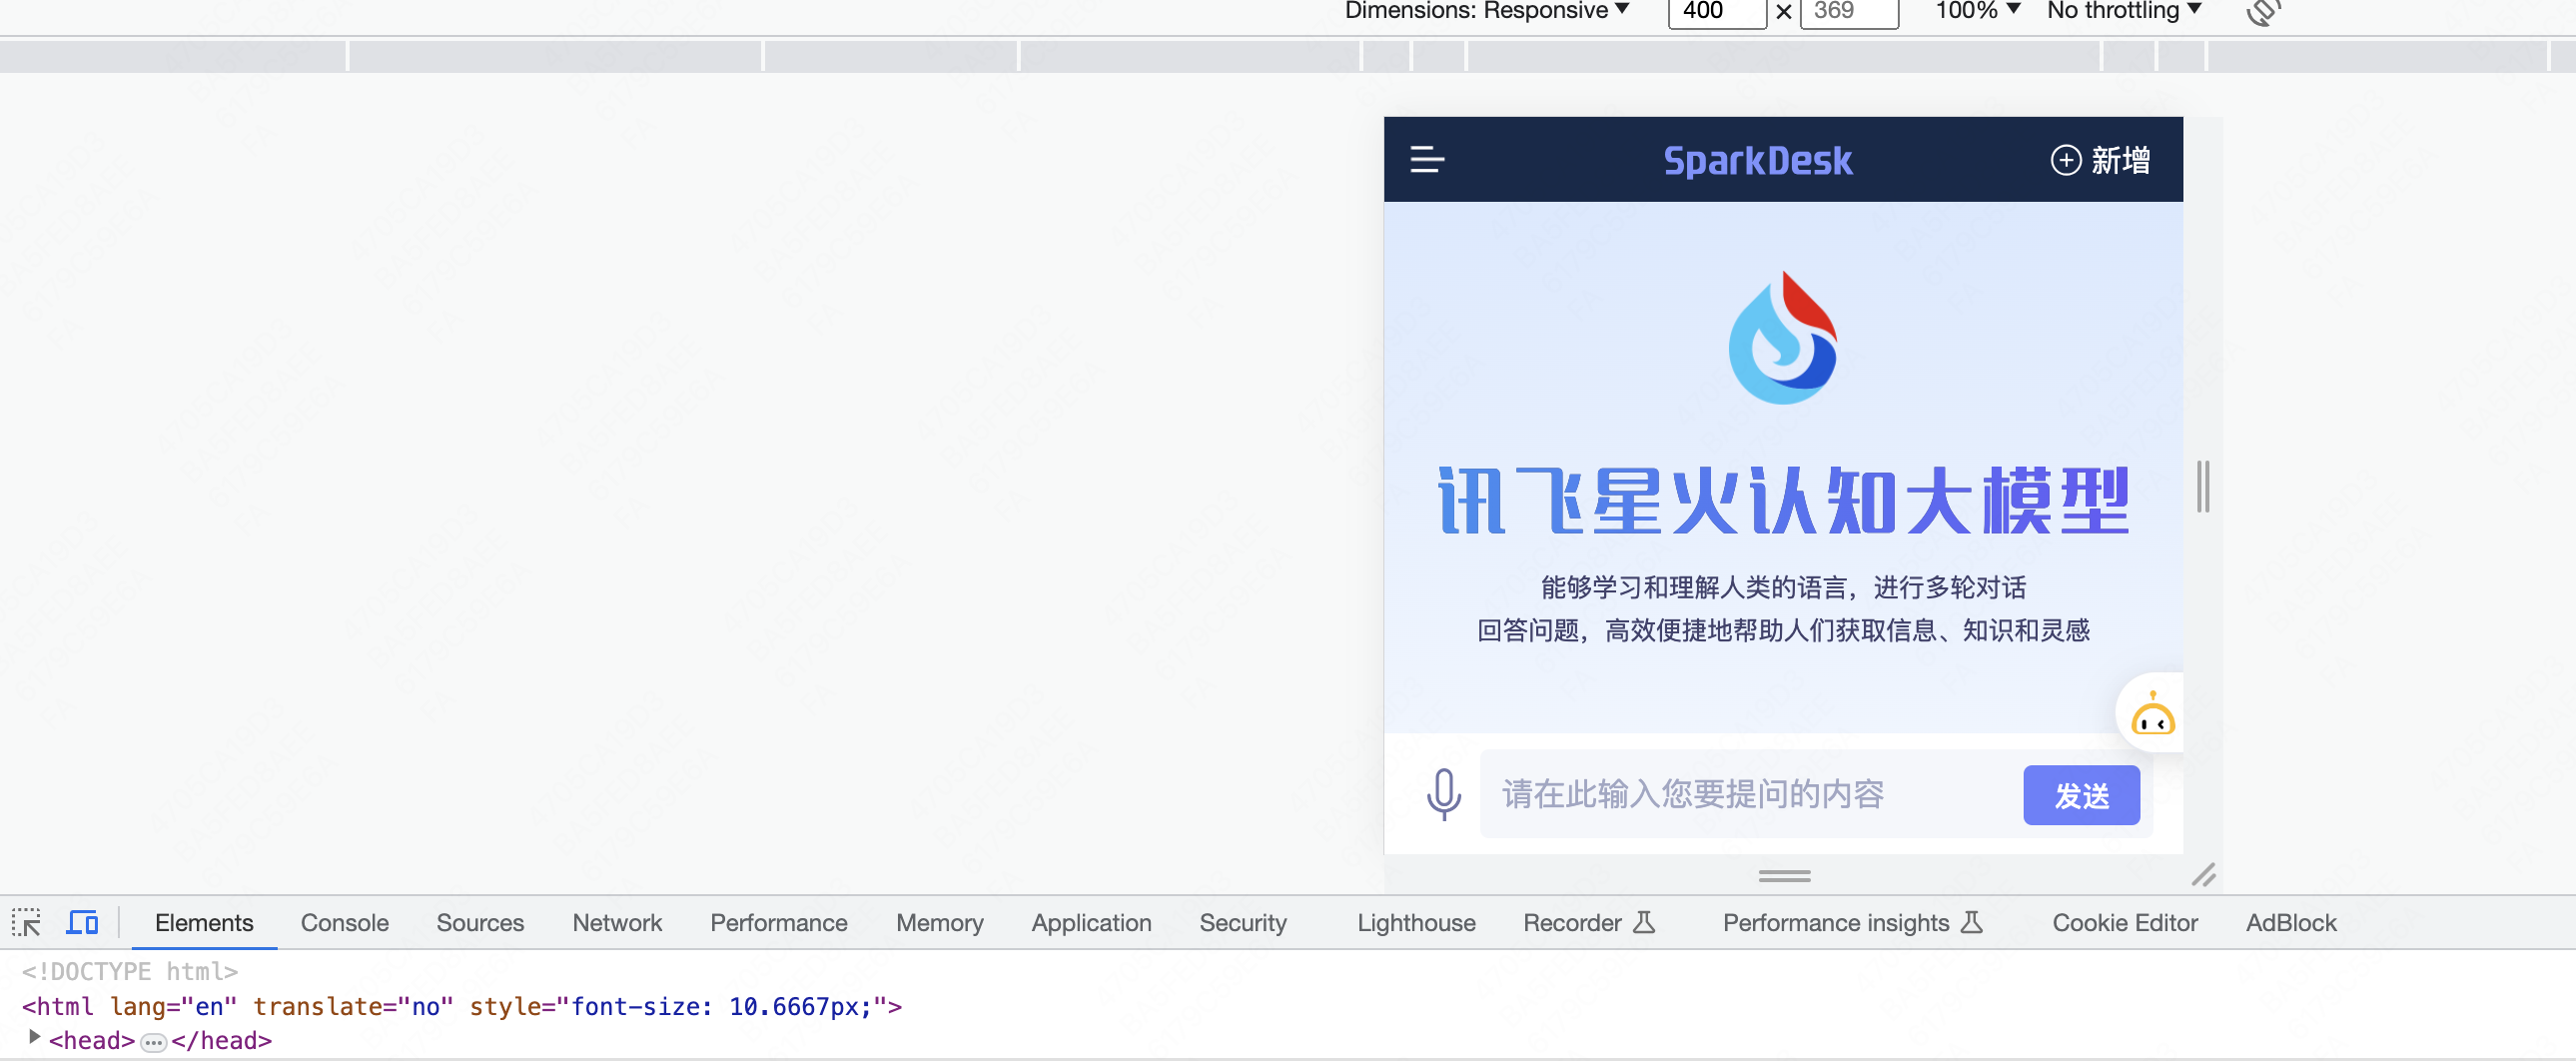
Task: Switch to the Network tab
Action: [x=617, y=922]
